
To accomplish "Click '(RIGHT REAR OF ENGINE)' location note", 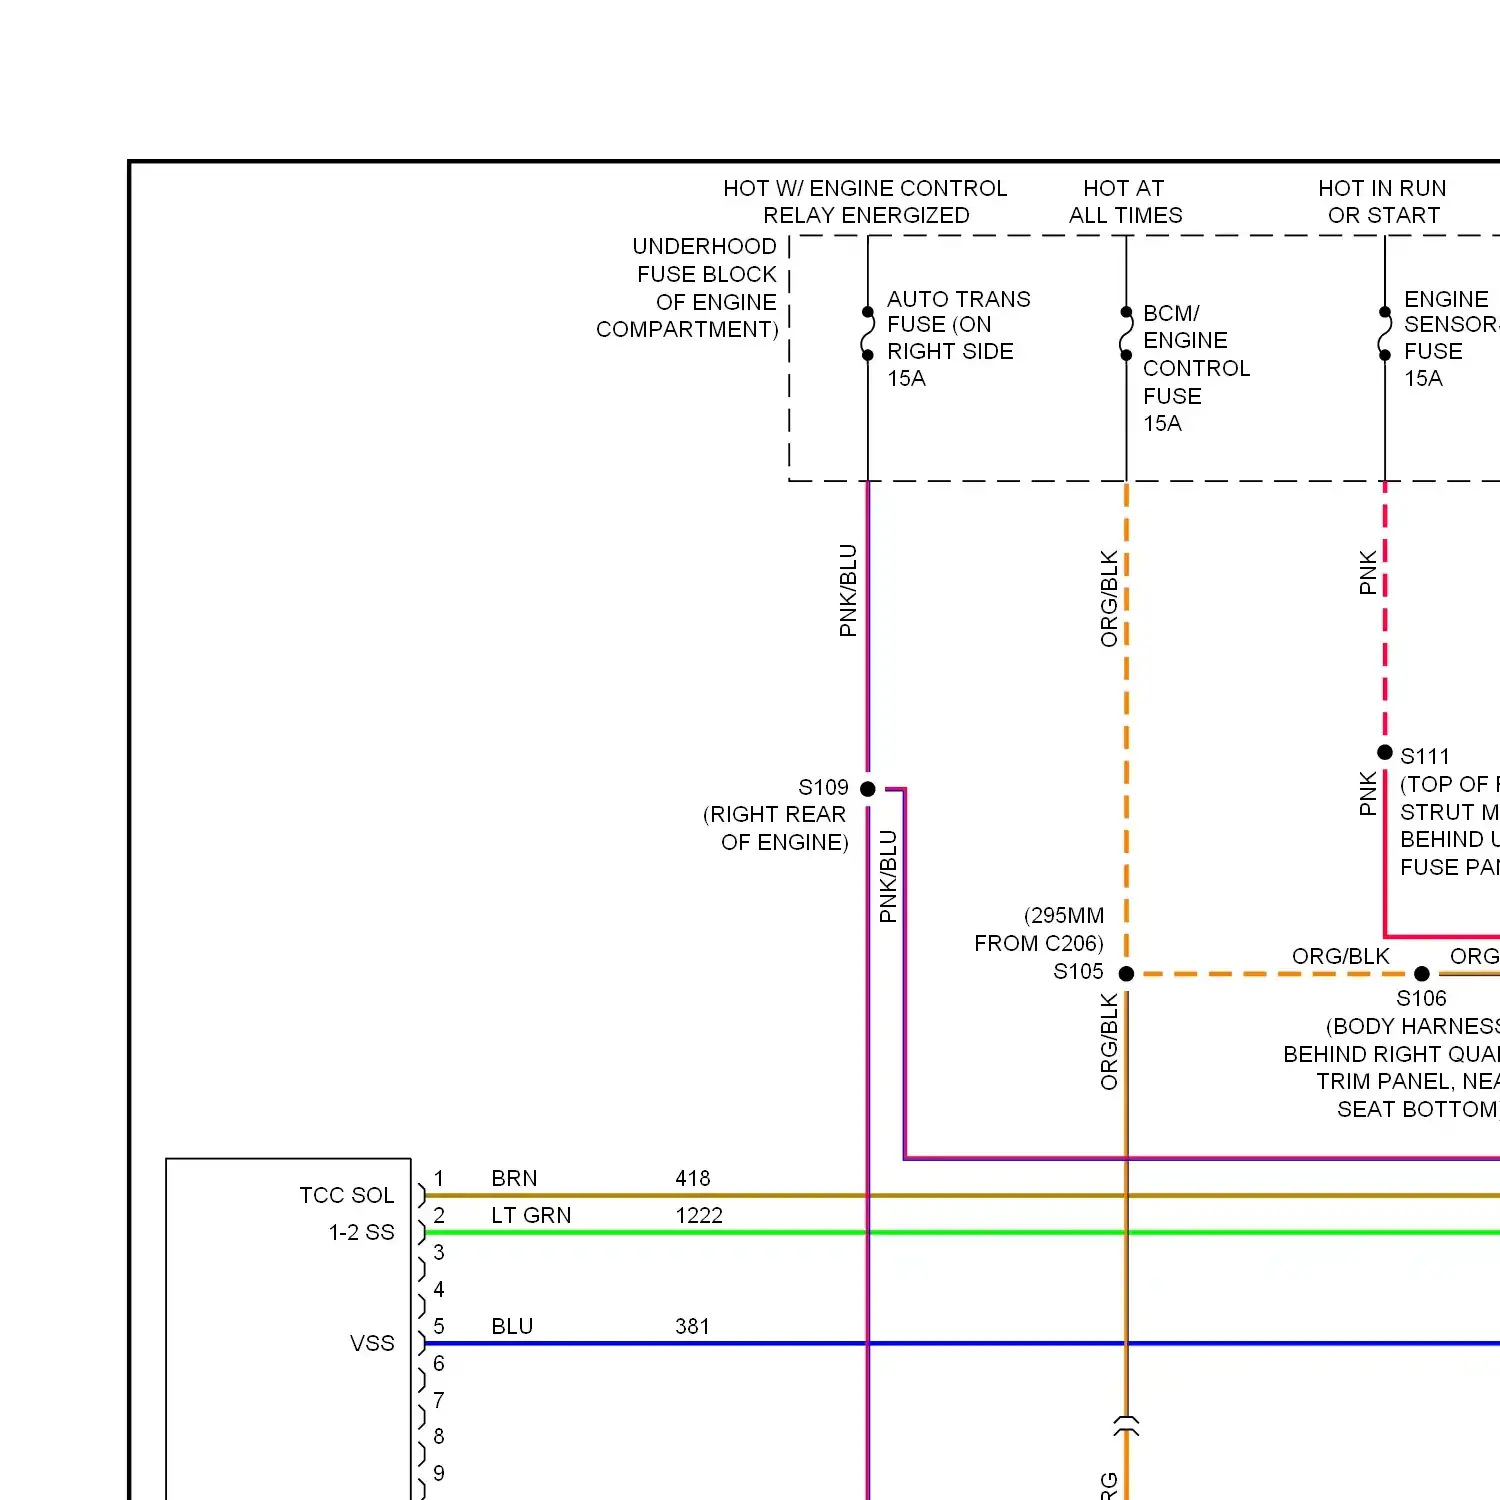I will pos(776,828).
